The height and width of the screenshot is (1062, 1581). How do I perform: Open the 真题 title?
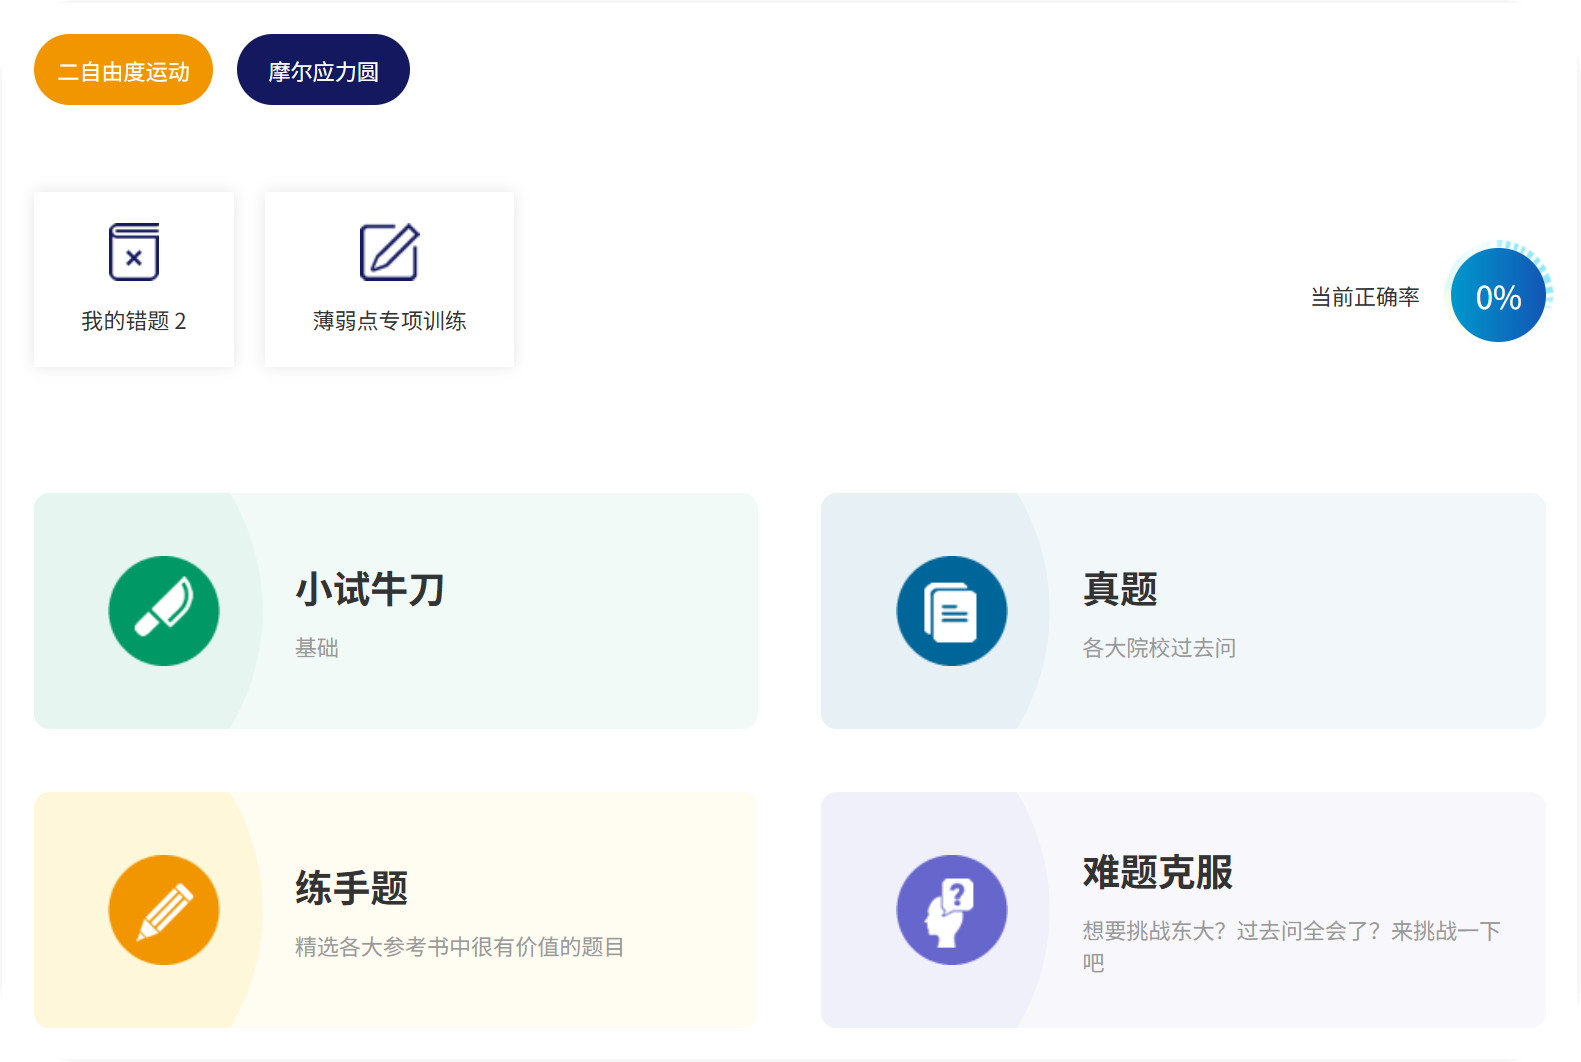pos(1120,589)
